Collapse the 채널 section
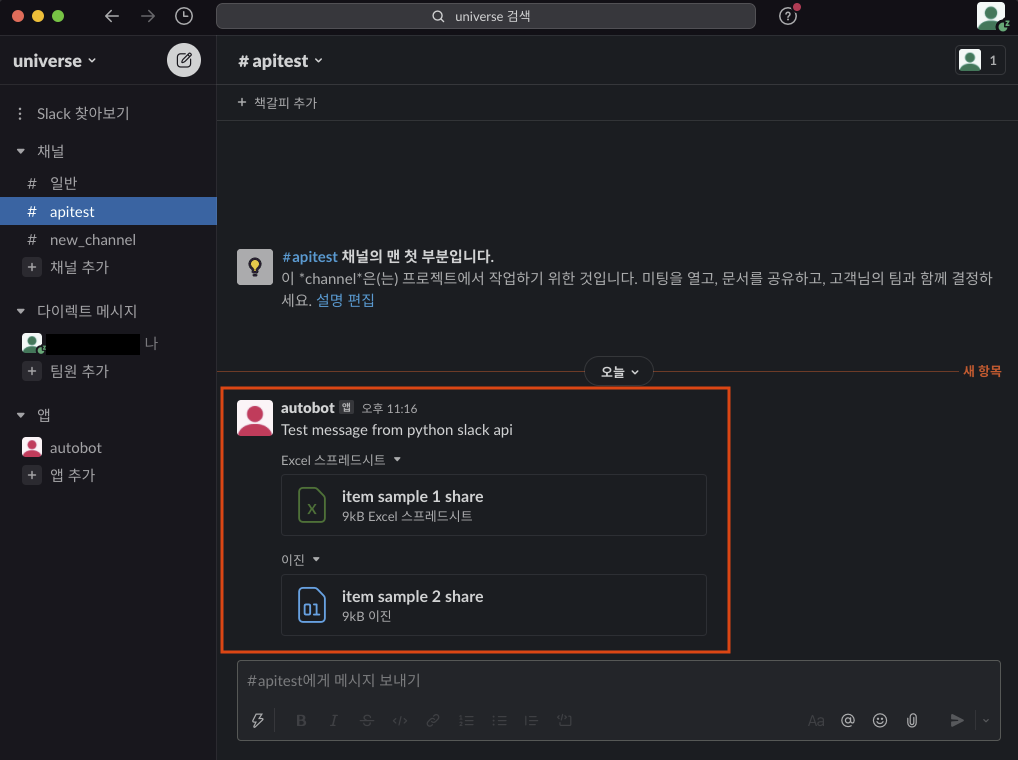 coord(21,151)
